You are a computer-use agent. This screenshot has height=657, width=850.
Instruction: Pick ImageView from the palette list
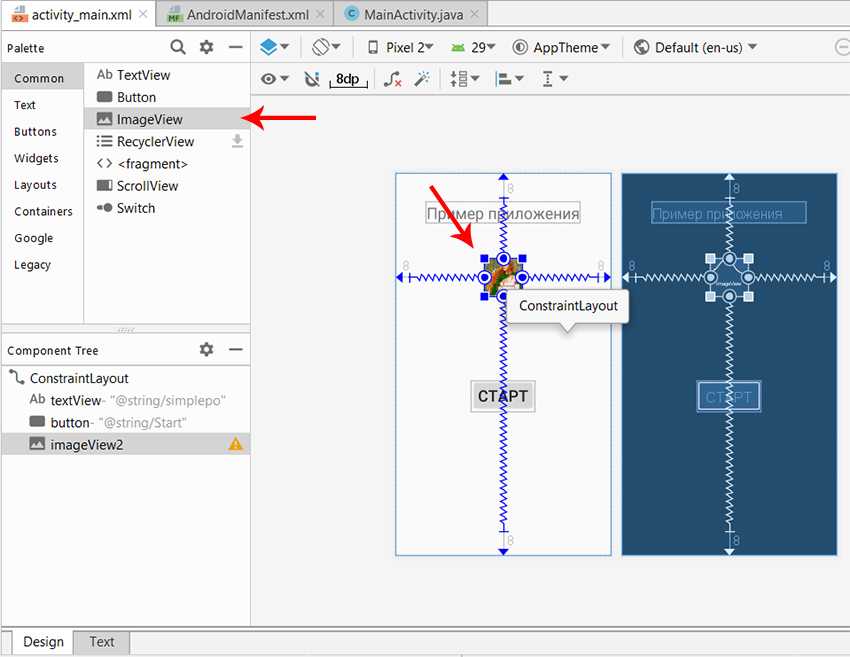coord(149,119)
